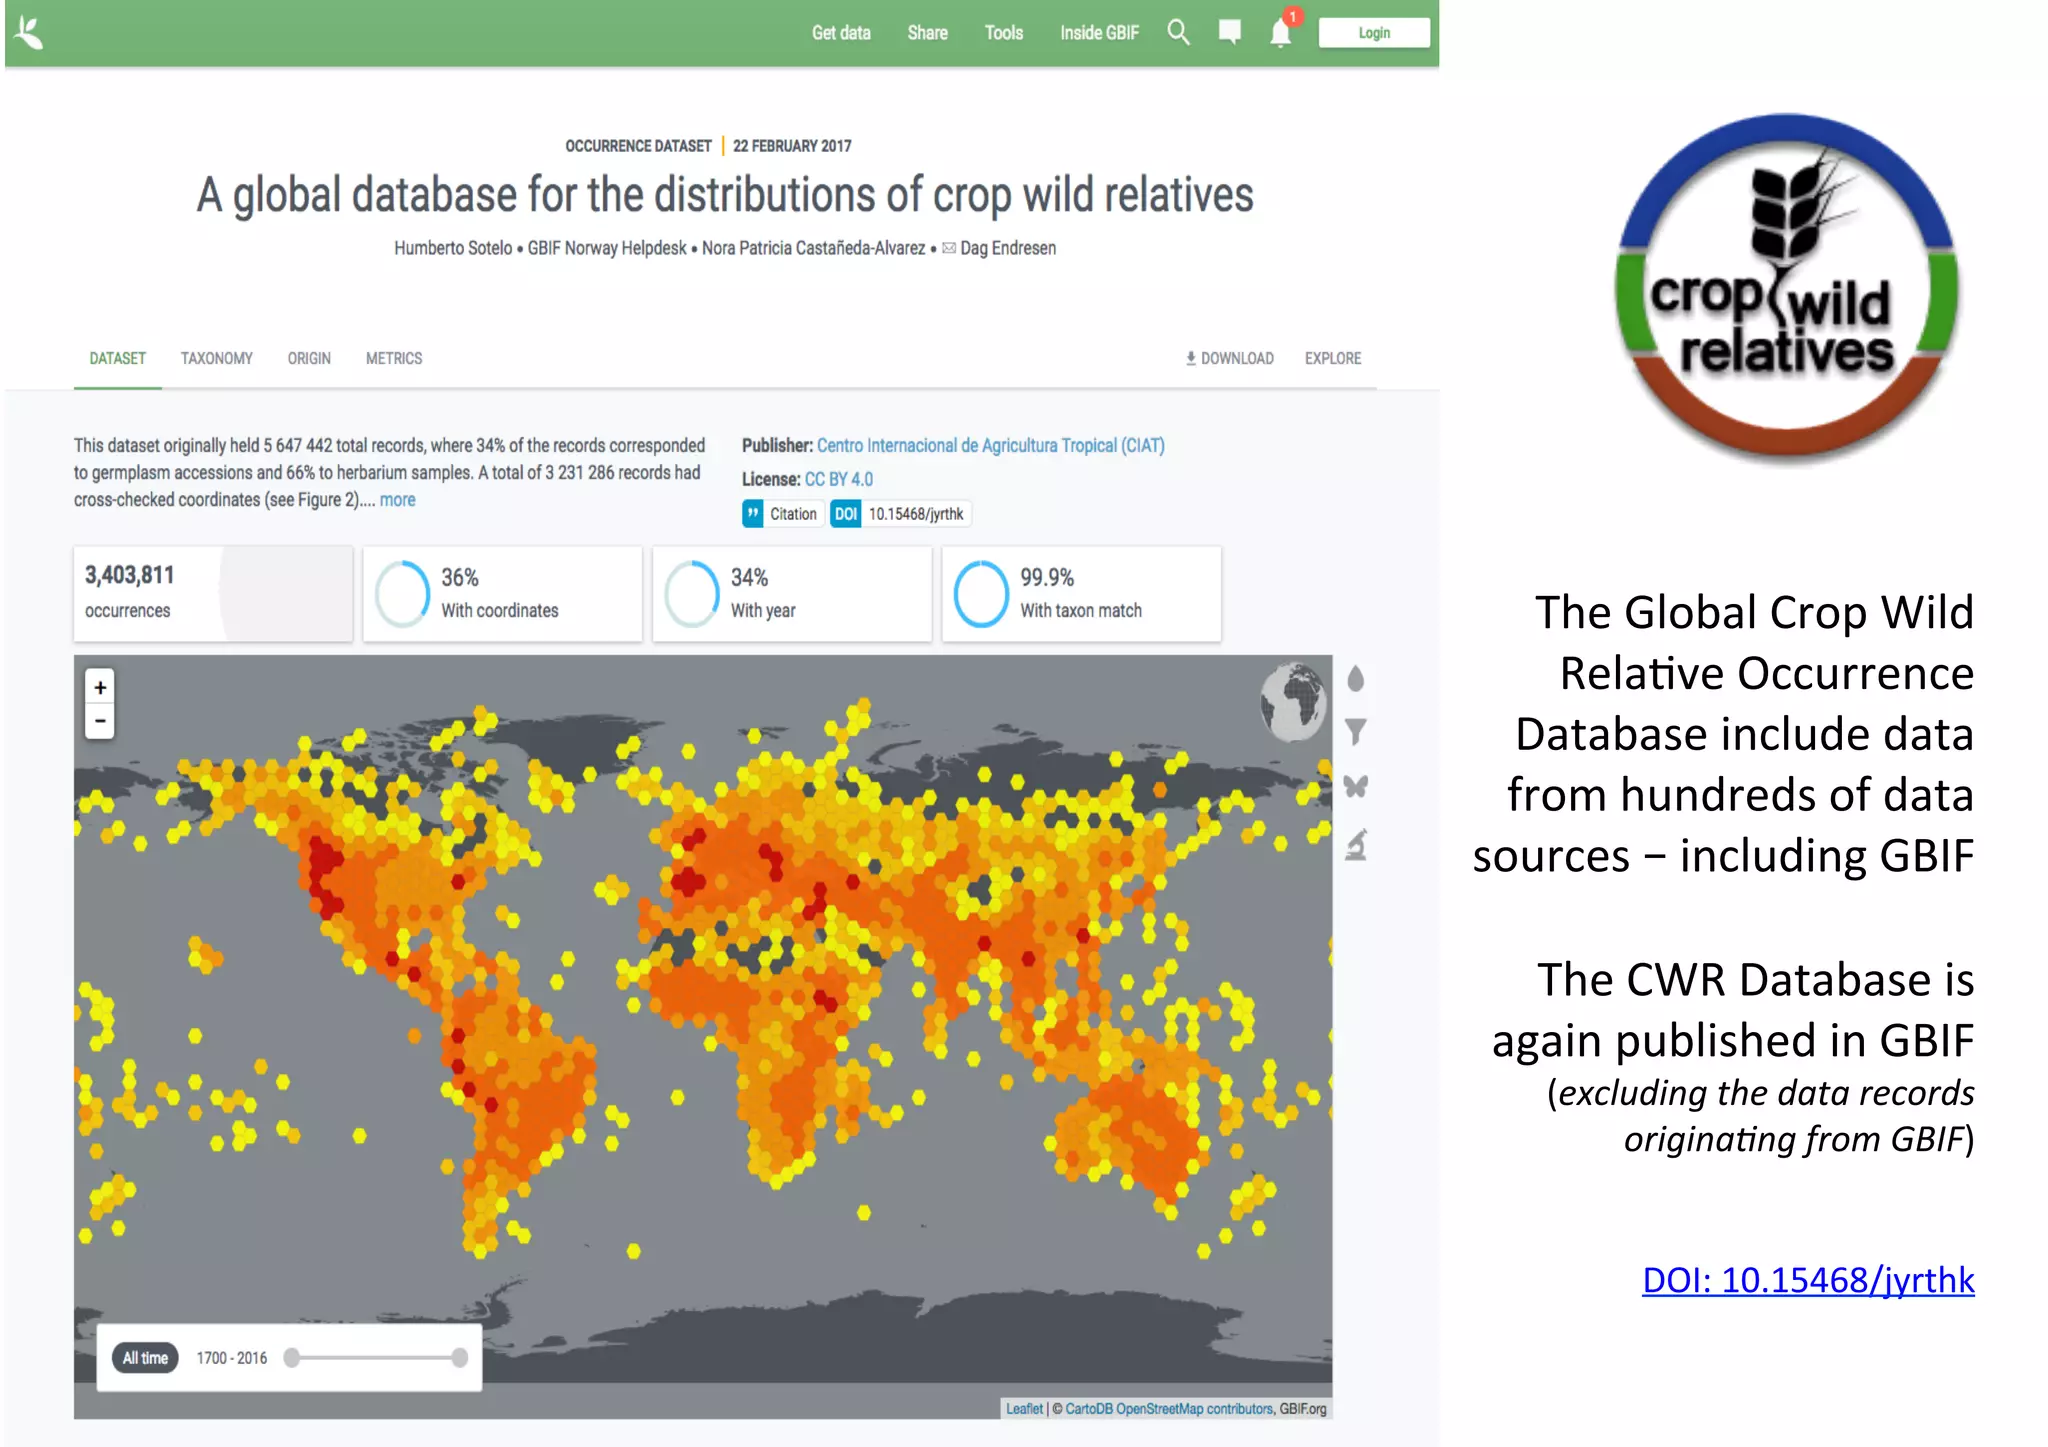Viewport: 2048px width, 1447px height.
Task: Click author name Humberto Sotelo
Action: point(453,248)
